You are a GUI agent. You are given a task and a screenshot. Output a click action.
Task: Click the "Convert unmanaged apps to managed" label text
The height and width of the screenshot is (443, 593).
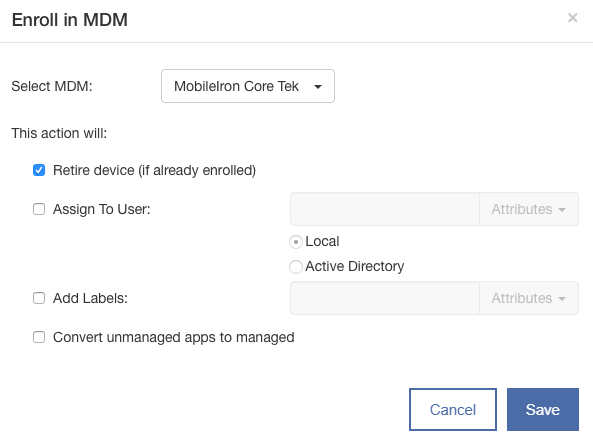174,337
